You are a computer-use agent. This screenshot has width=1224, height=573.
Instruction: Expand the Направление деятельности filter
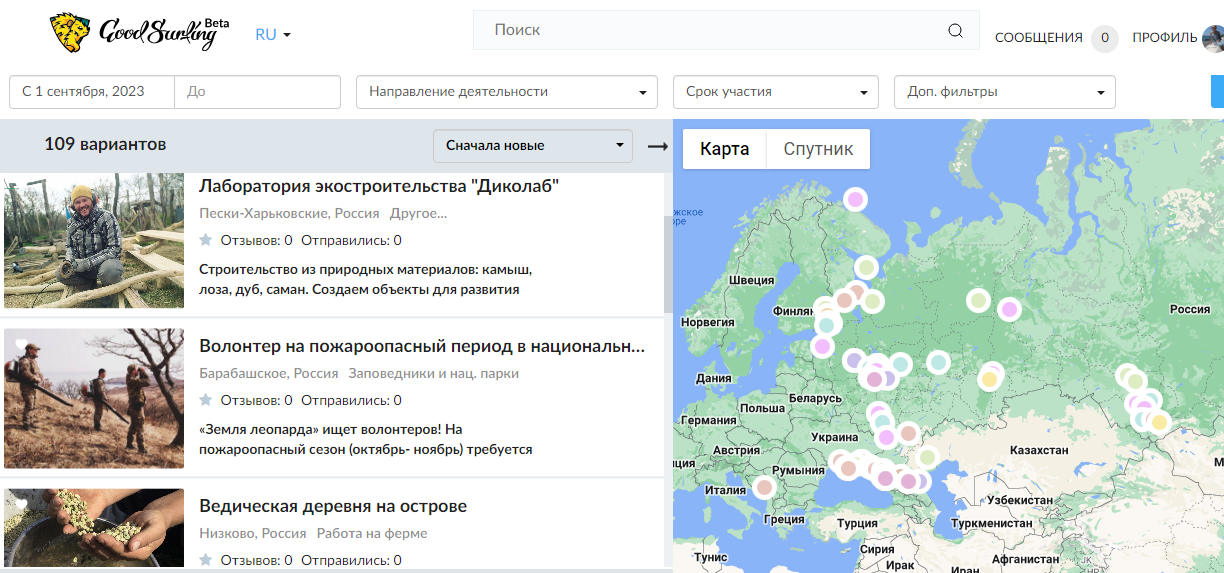click(506, 92)
